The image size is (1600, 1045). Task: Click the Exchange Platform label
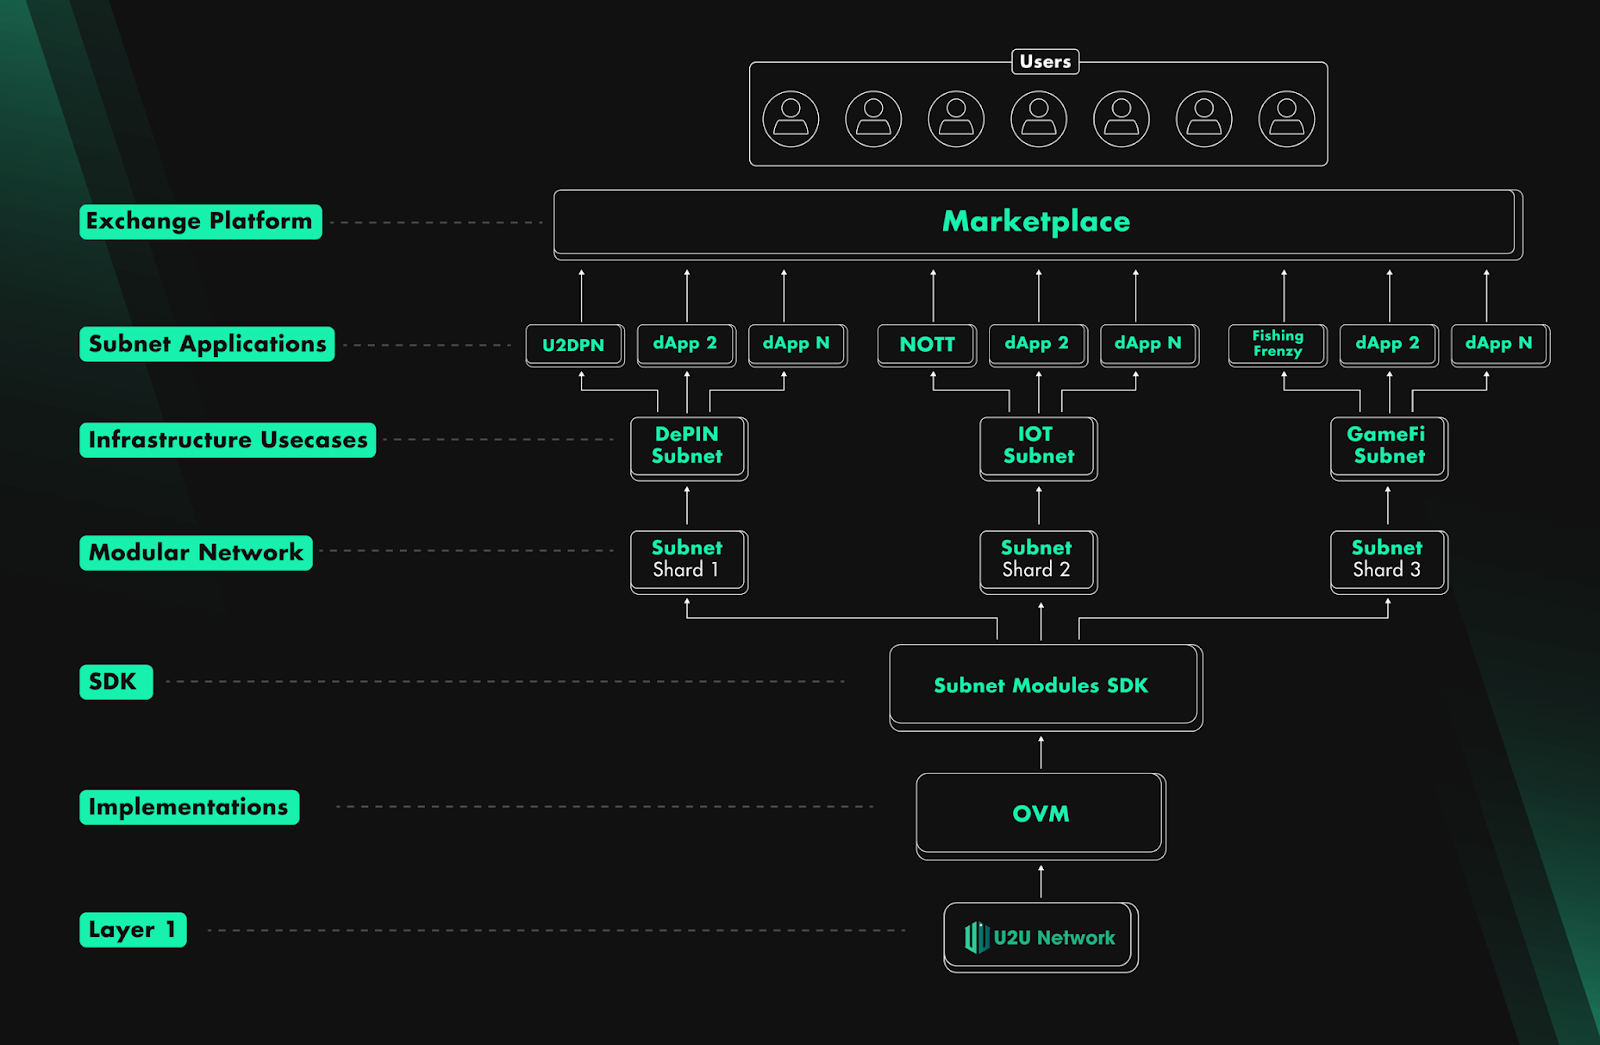coord(200,221)
